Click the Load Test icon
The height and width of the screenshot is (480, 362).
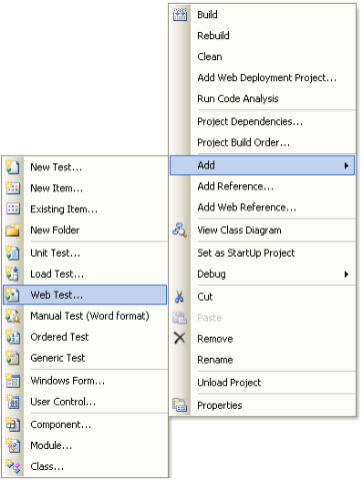point(13,274)
